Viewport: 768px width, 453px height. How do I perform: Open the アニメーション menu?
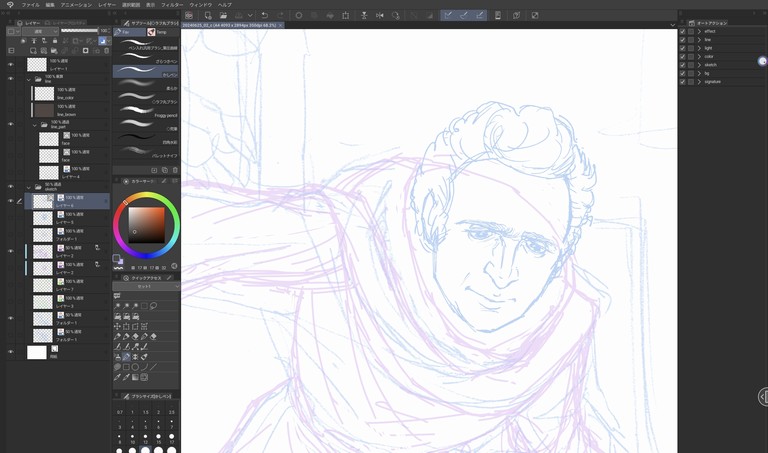coord(75,5)
